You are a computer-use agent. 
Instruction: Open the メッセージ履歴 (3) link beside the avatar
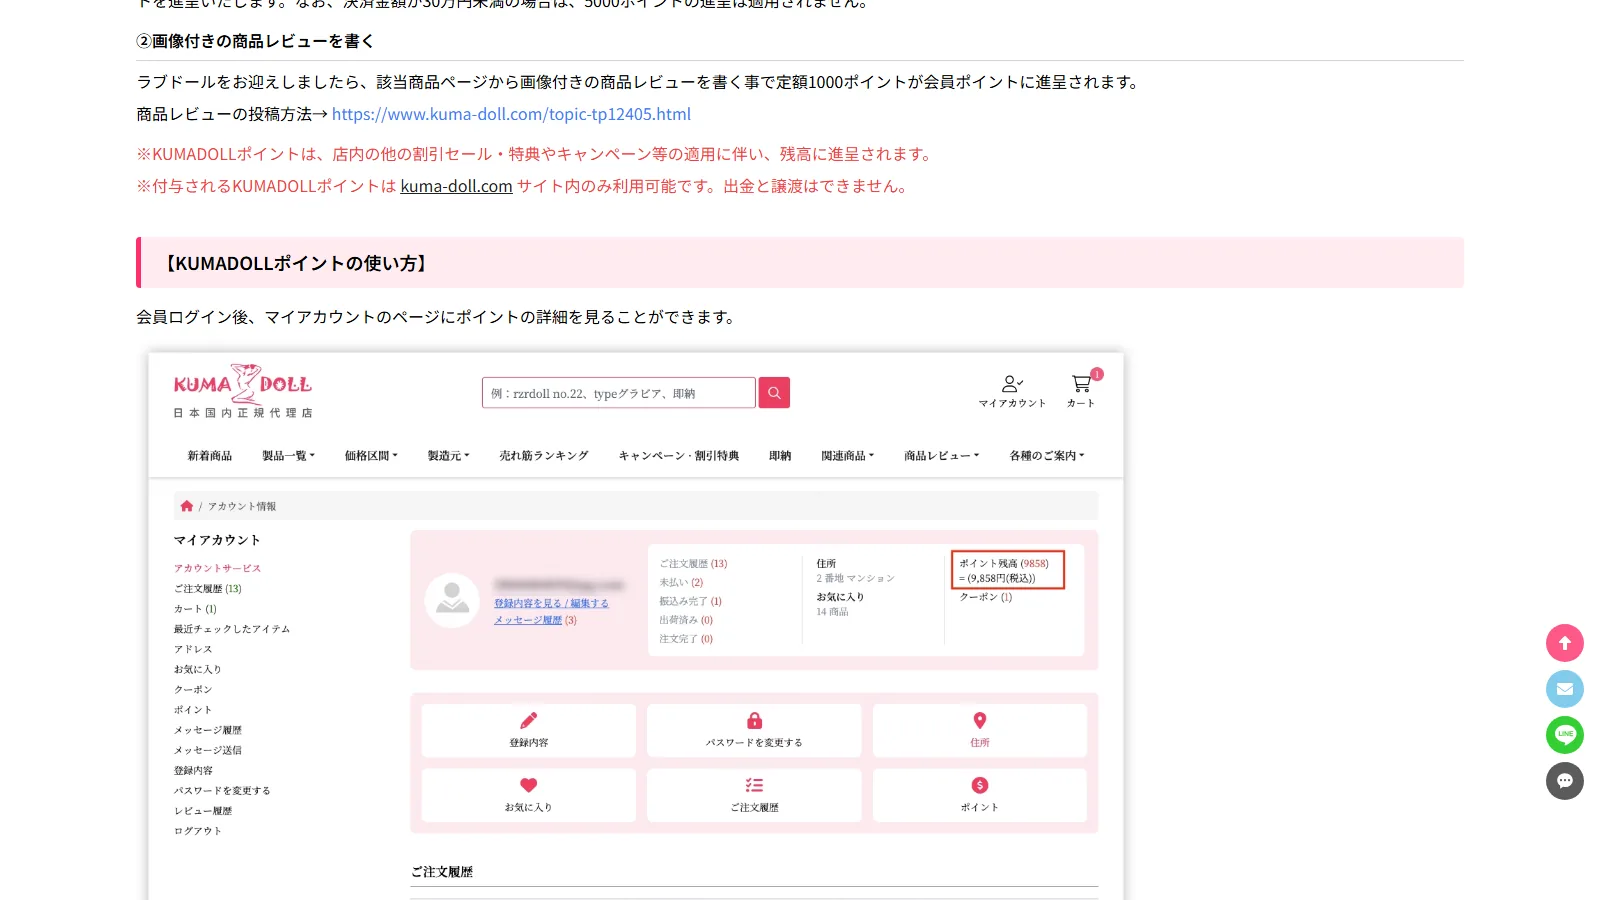pos(535,620)
